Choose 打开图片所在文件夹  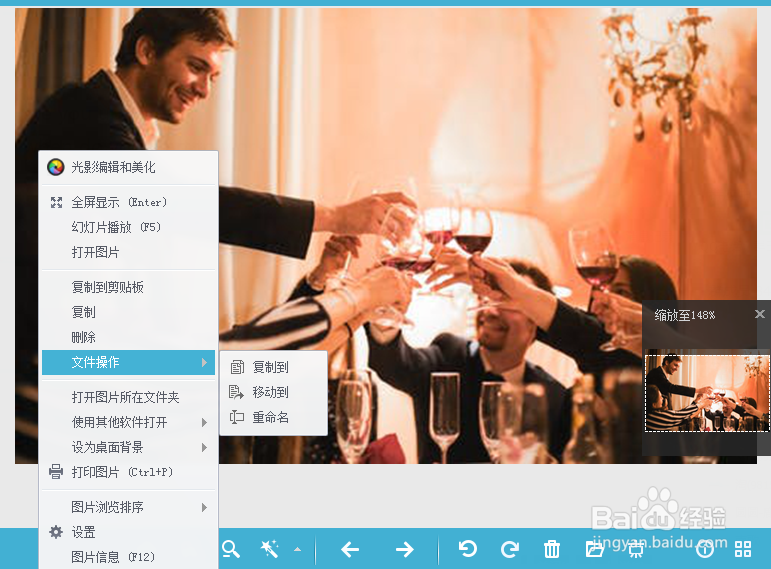click(128, 397)
